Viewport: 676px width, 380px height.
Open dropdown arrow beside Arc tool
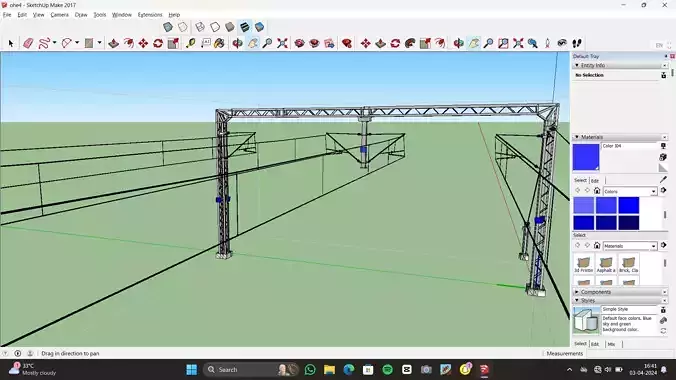(77, 43)
